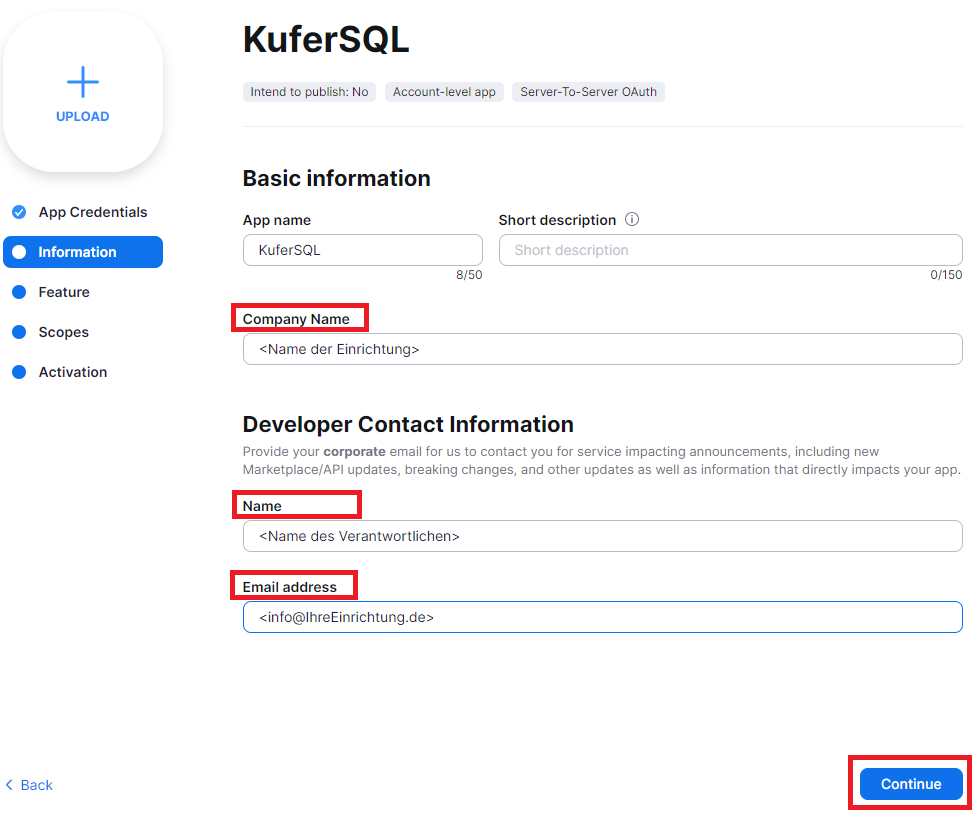Click the Scopes step bullet dot
This screenshot has height=815, width=977.
coord(19,332)
